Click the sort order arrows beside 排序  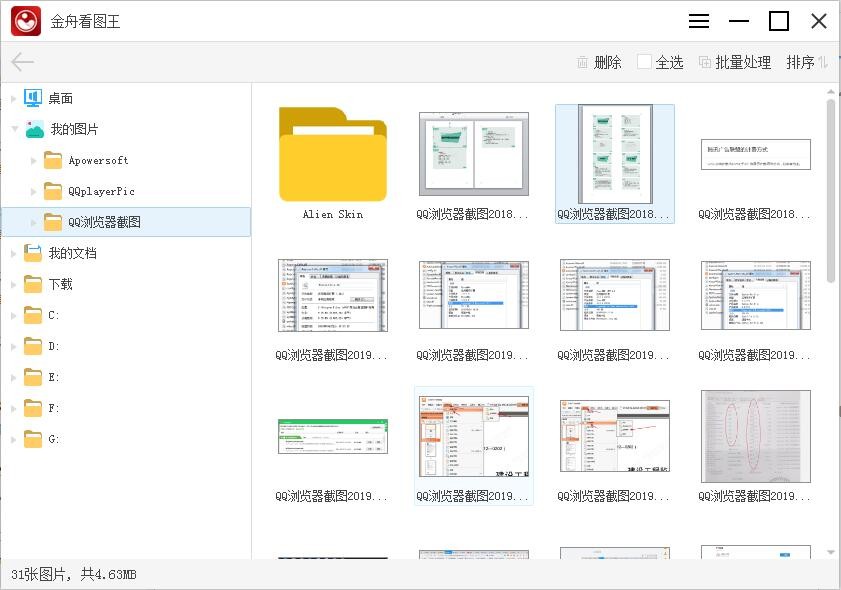point(822,61)
